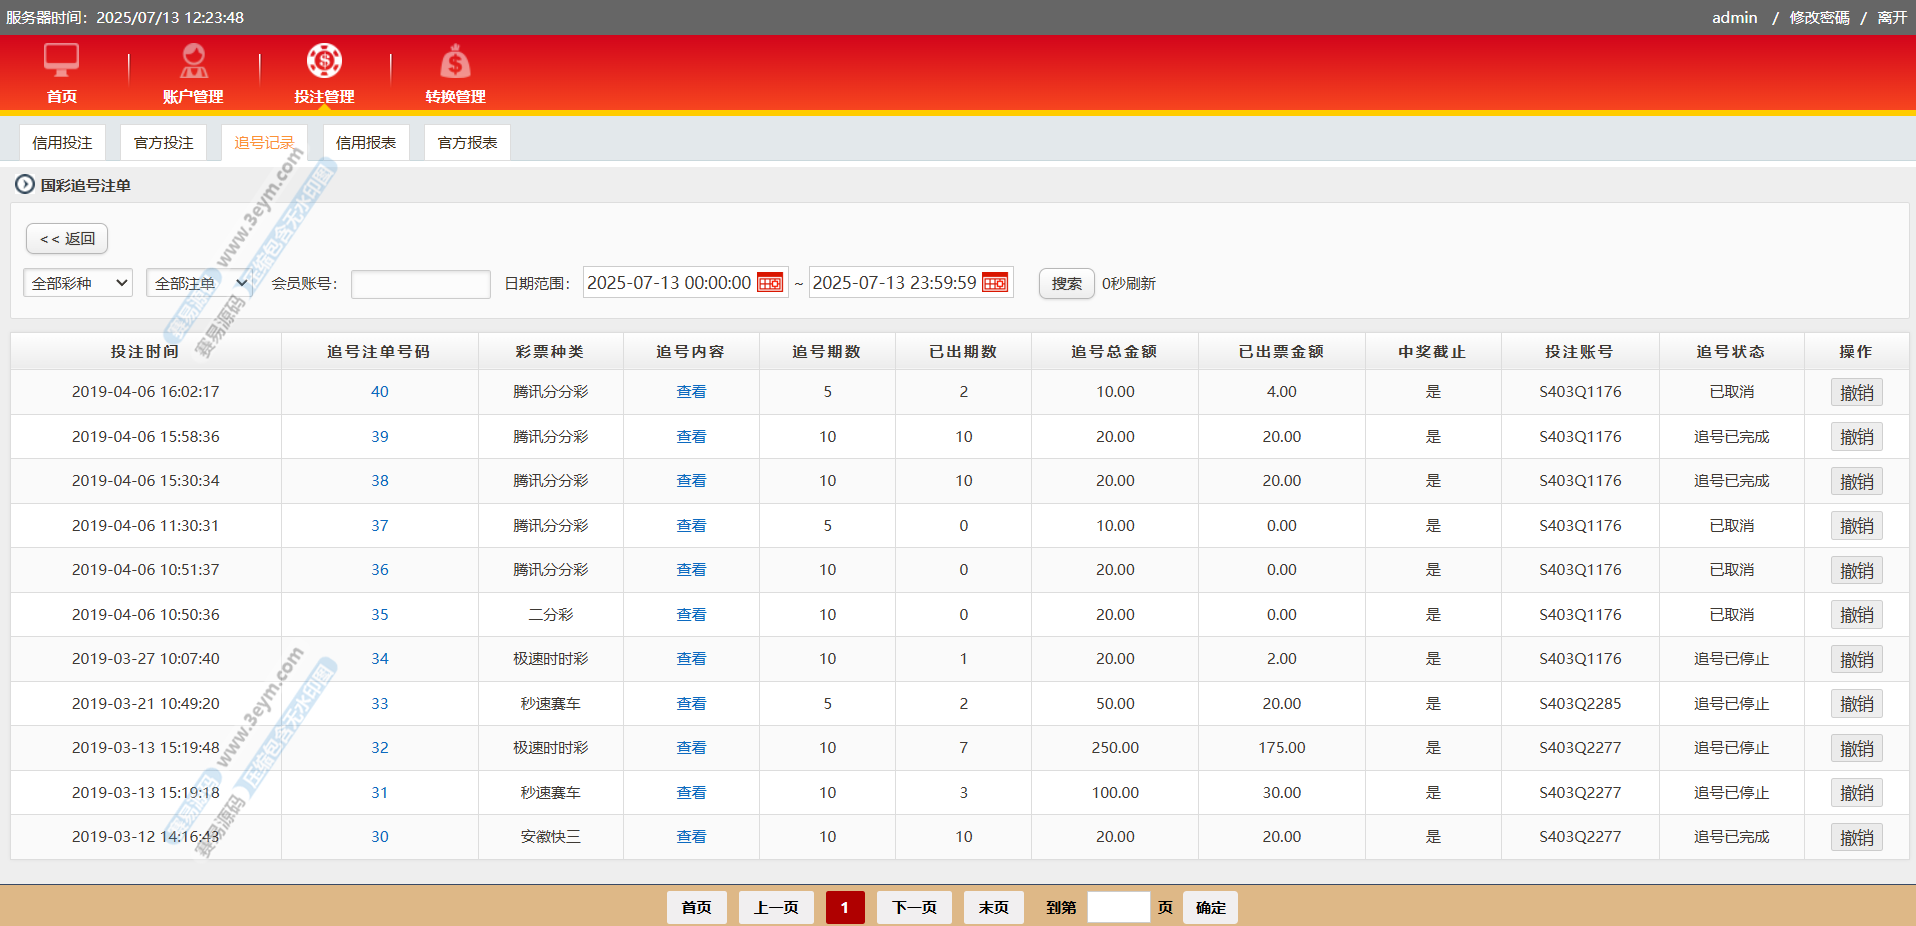The width and height of the screenshot is (1916, 926).
Task: Open 账户管理 account management icon
Action: pyautogui.click(x=193, y=62)
